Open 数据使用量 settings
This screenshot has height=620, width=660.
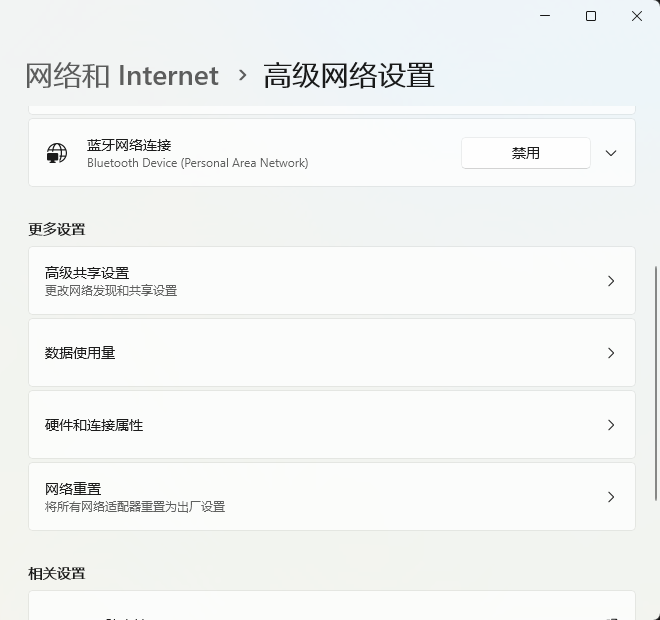[332, 353]
